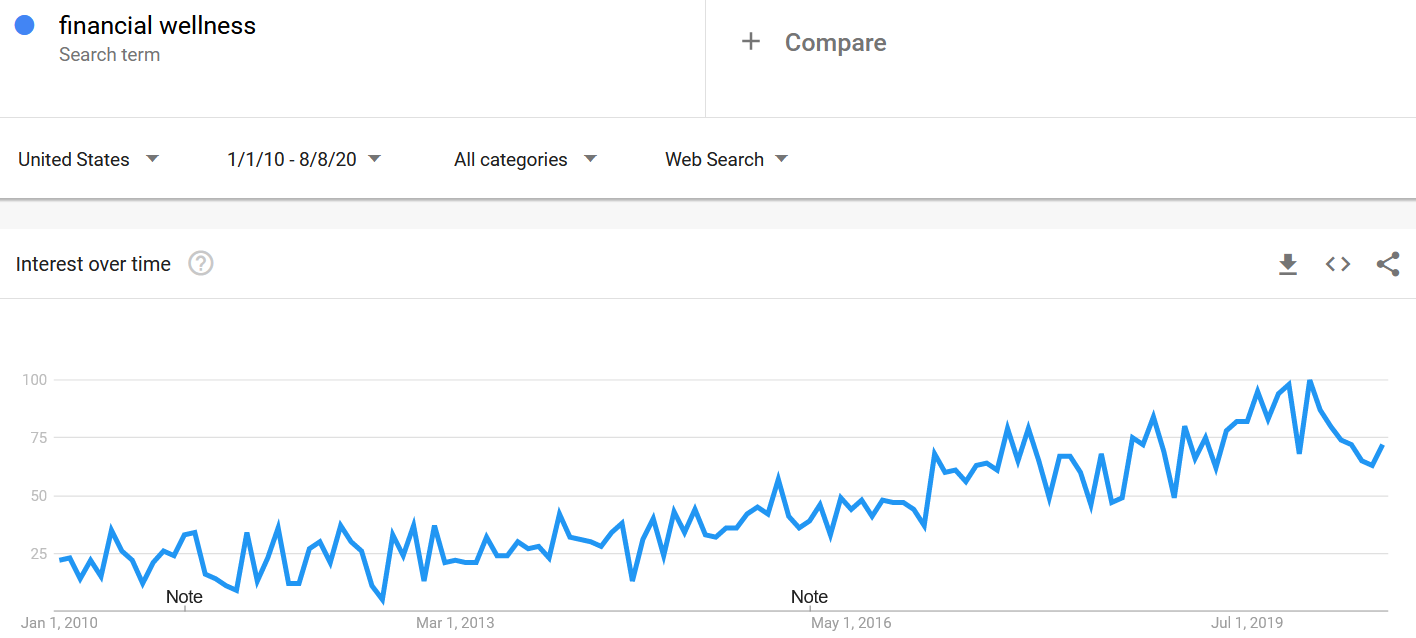The width and height of the screenshot is (1416, 638).
Task: Change the Web Search type dropdown
Action: 727,159
